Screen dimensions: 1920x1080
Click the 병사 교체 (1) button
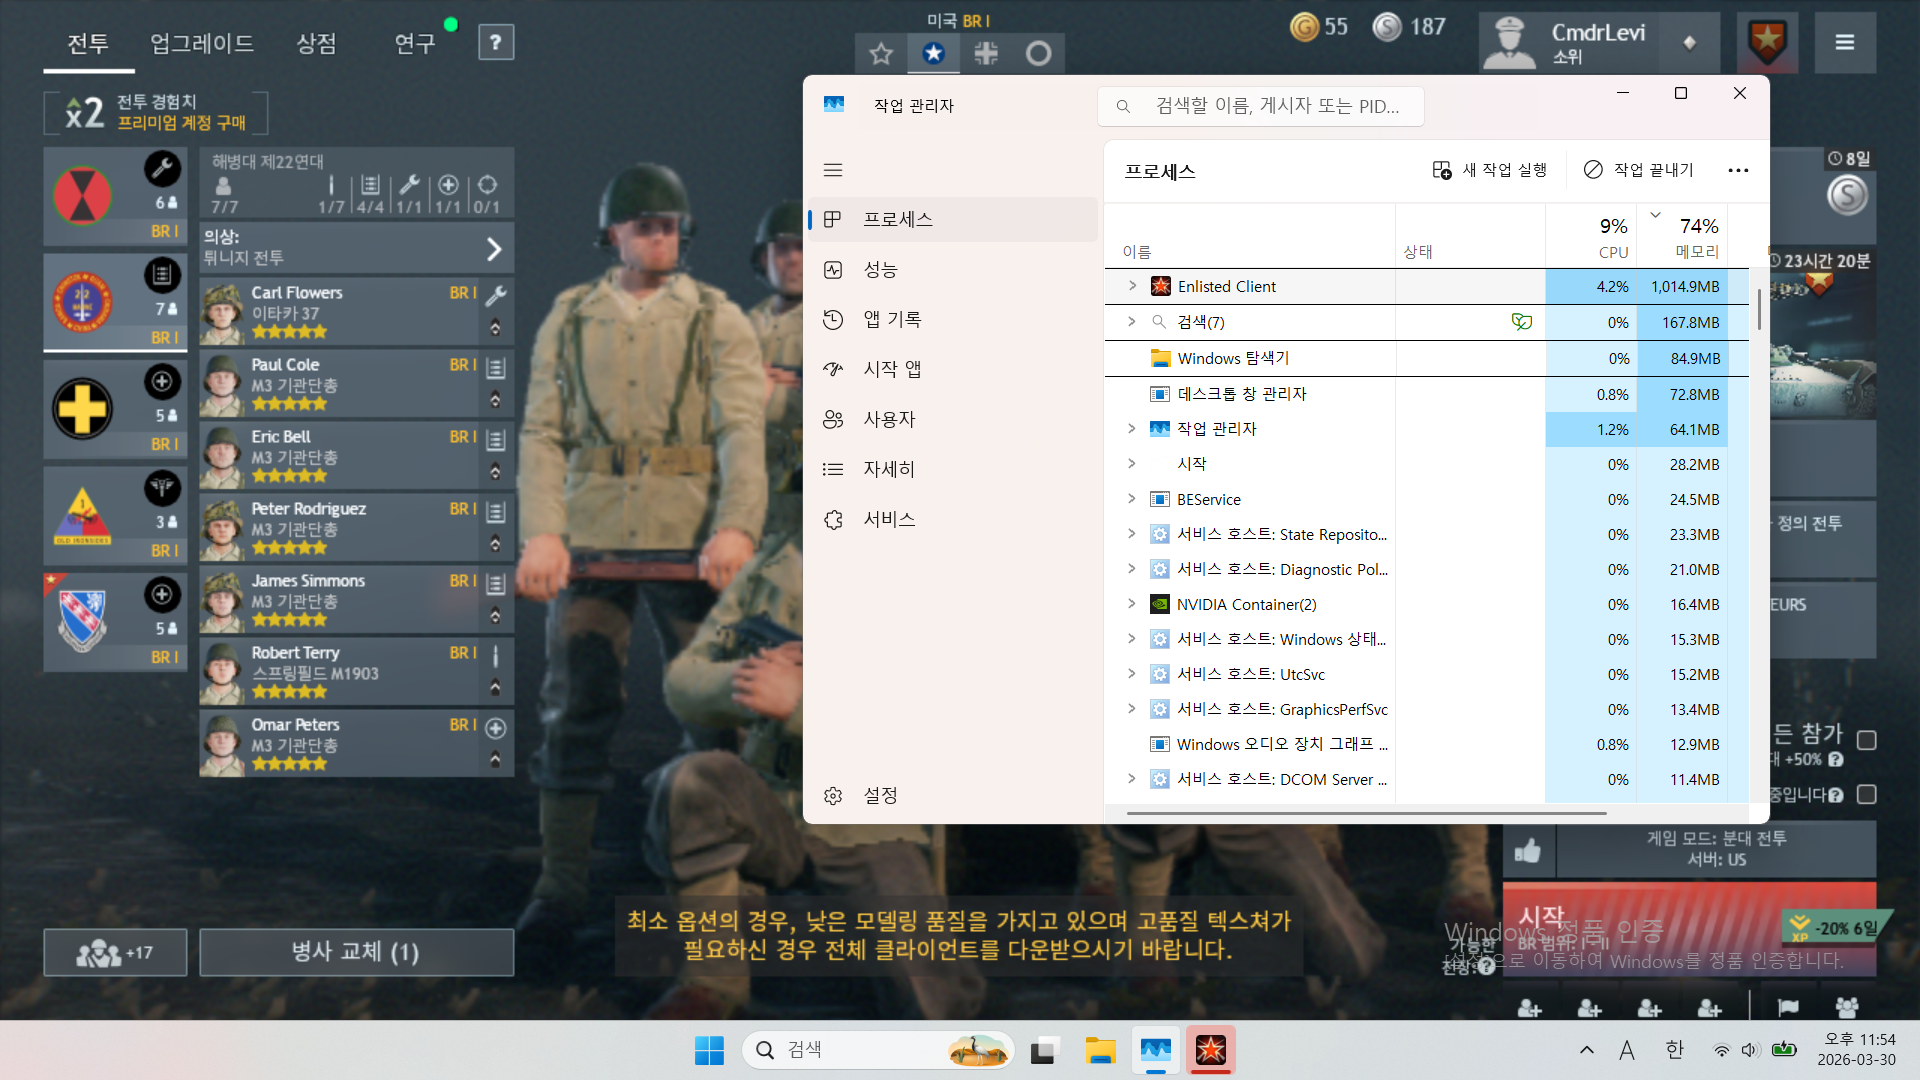356,952
